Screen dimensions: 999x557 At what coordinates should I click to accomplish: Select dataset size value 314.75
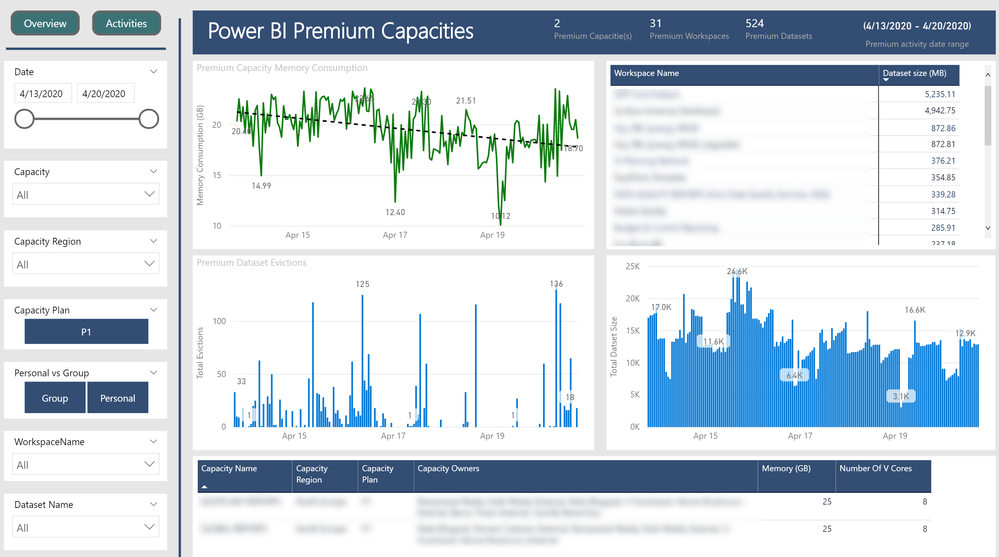pos(943,211)
